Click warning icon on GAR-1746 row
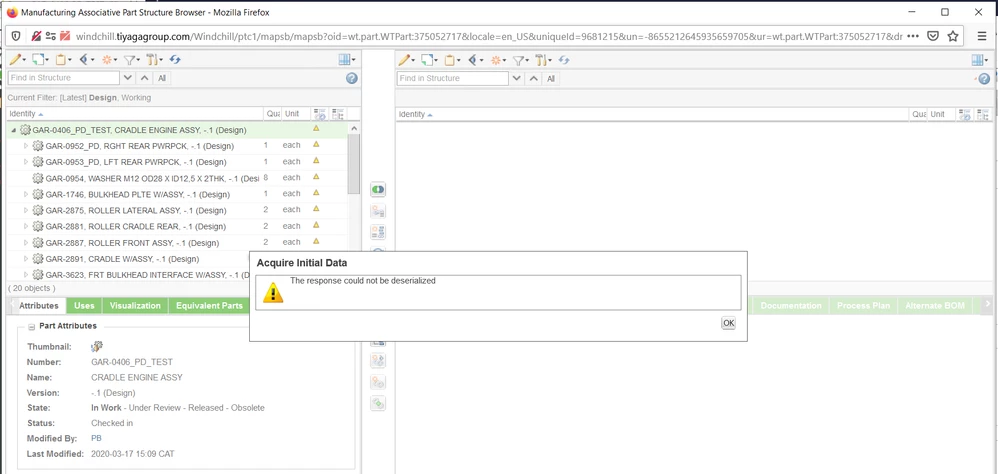998x474 pixels. [316, 193]
